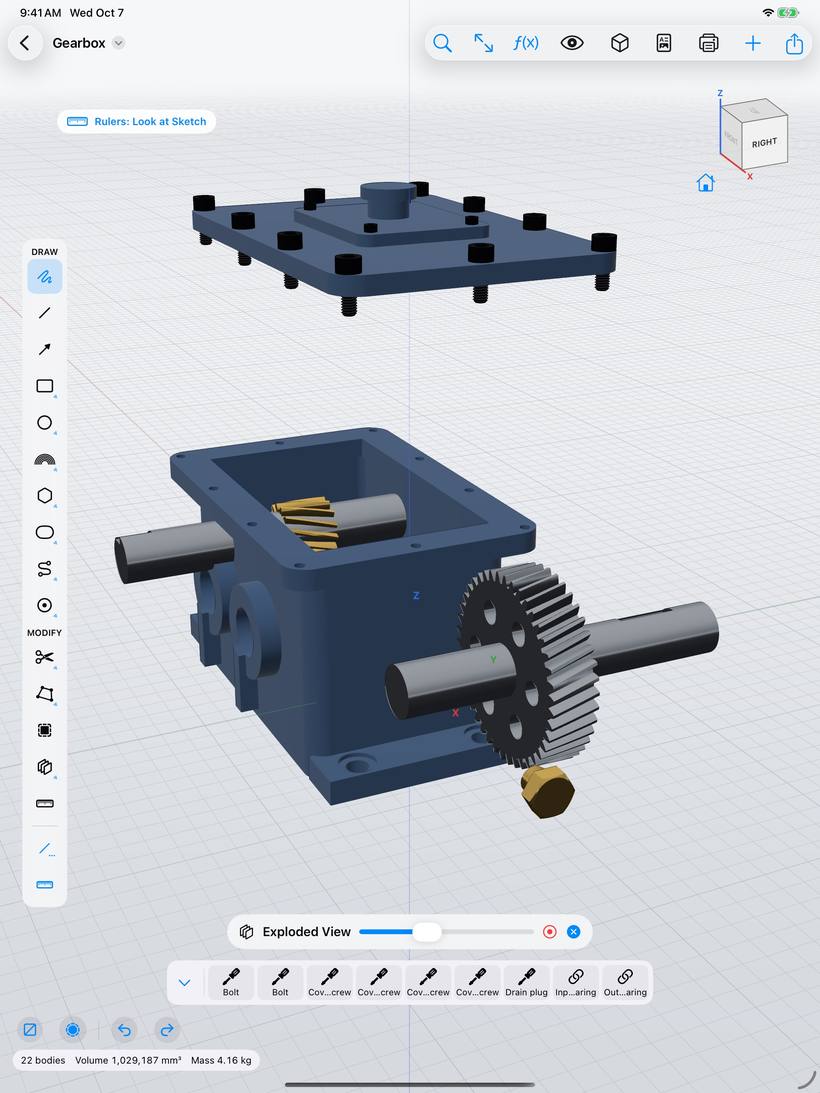Select the Rectangle draw tool
The height and width of the screenshot is (1093, 820).
(45, 386)
